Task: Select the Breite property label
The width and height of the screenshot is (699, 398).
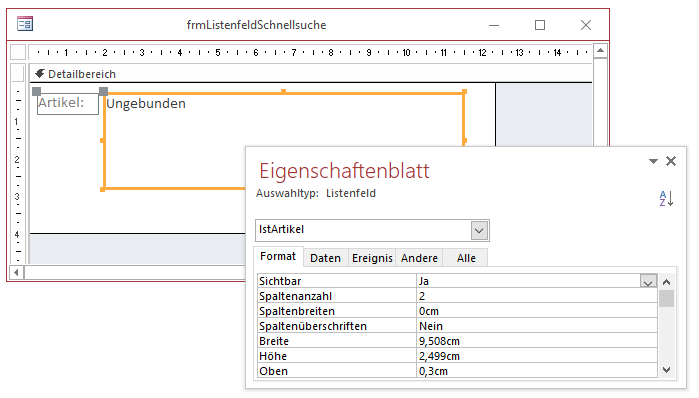Action: (x=337, y=341)
